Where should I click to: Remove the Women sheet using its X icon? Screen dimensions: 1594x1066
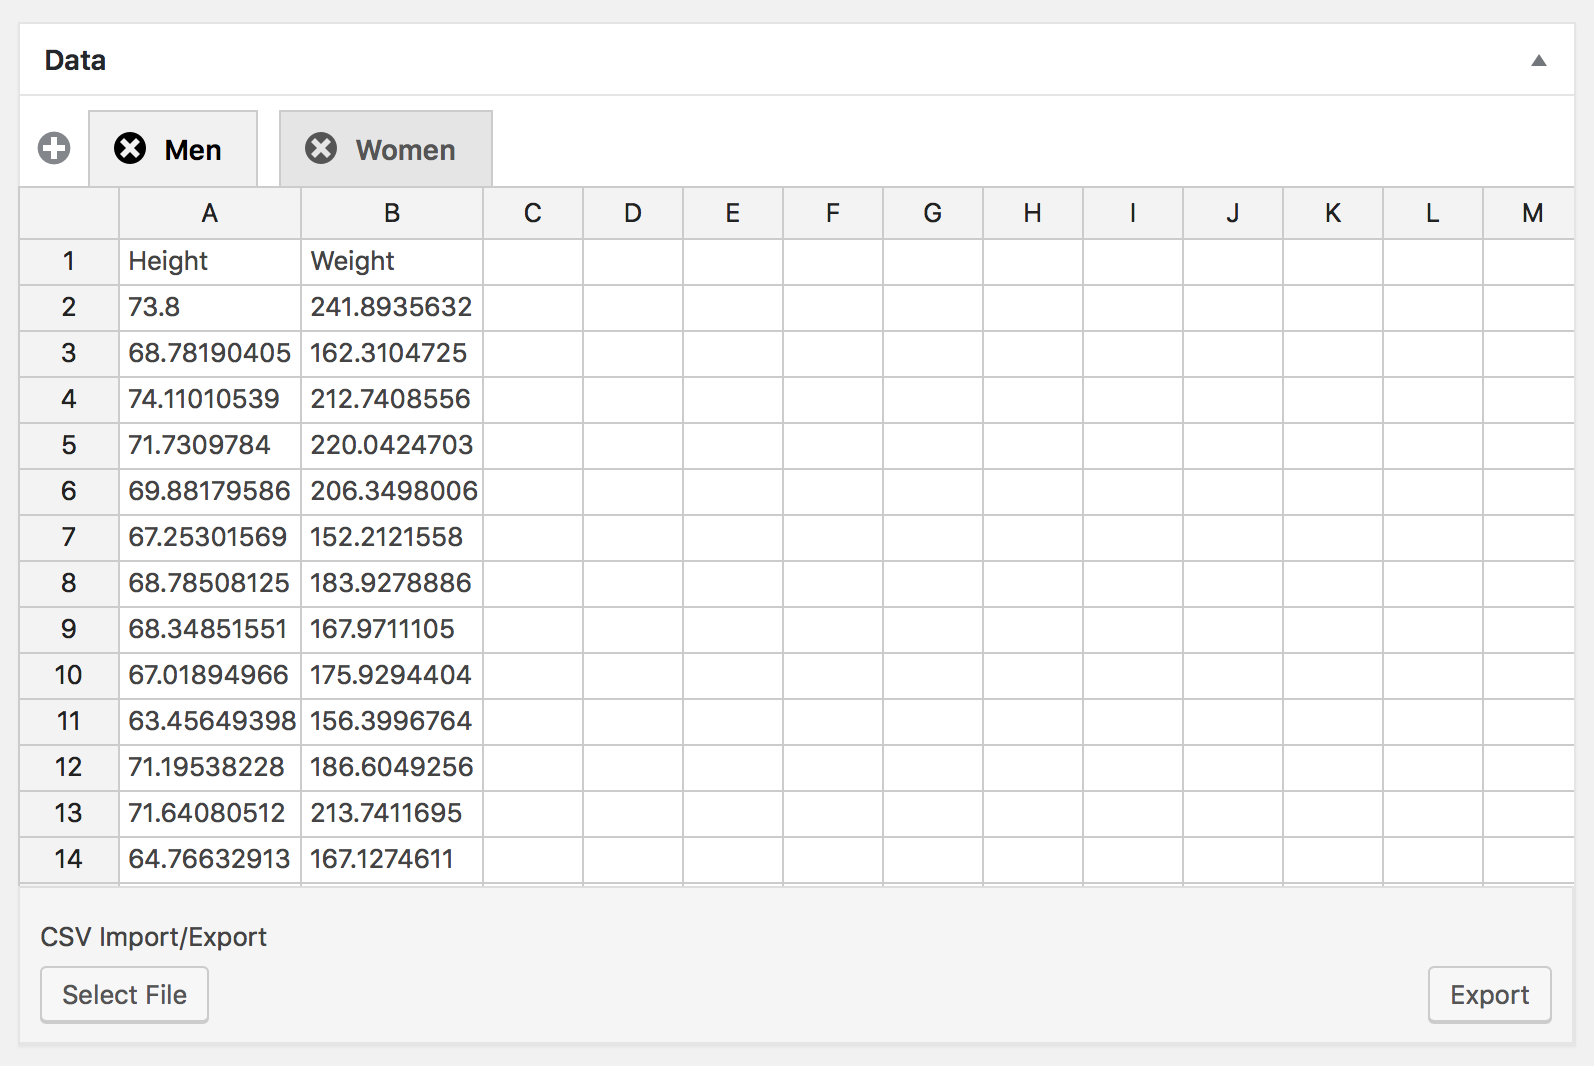coord(321,149)
